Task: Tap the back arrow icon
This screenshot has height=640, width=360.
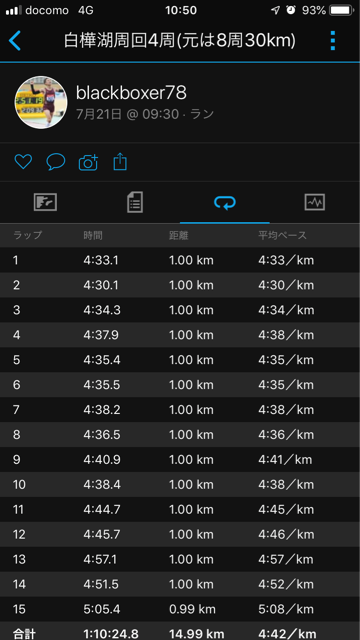Action: pyautogui.click(x=15, y=41)
